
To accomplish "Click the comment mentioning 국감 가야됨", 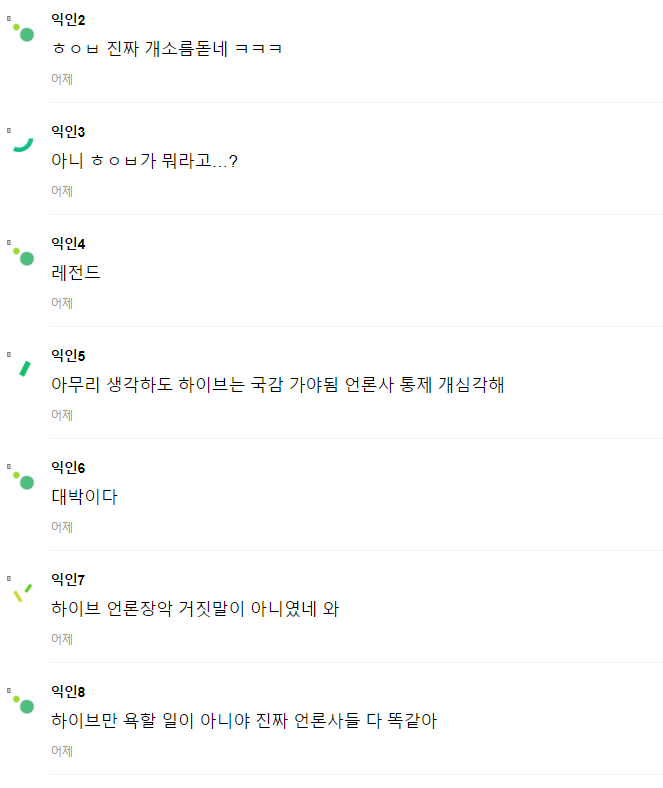I will pos(277,385).
